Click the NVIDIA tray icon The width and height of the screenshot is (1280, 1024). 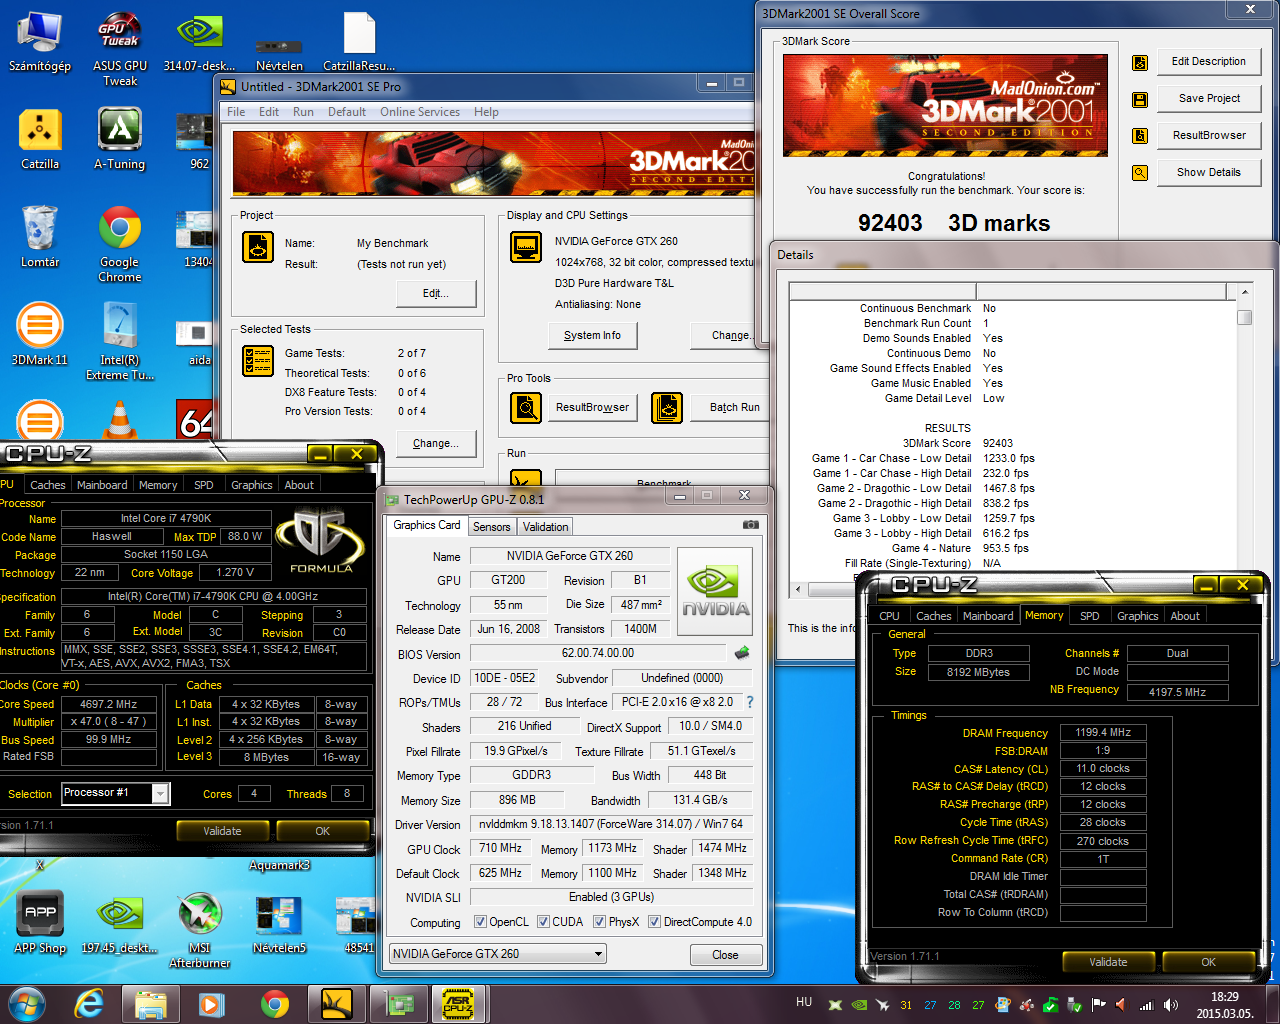[x=859, y=1004]
